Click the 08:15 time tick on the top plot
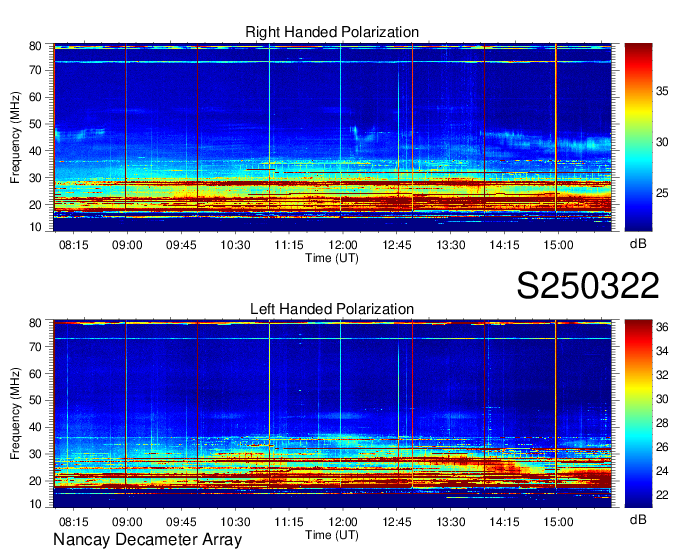Screen dimensions: 680x552 [73, 245]
